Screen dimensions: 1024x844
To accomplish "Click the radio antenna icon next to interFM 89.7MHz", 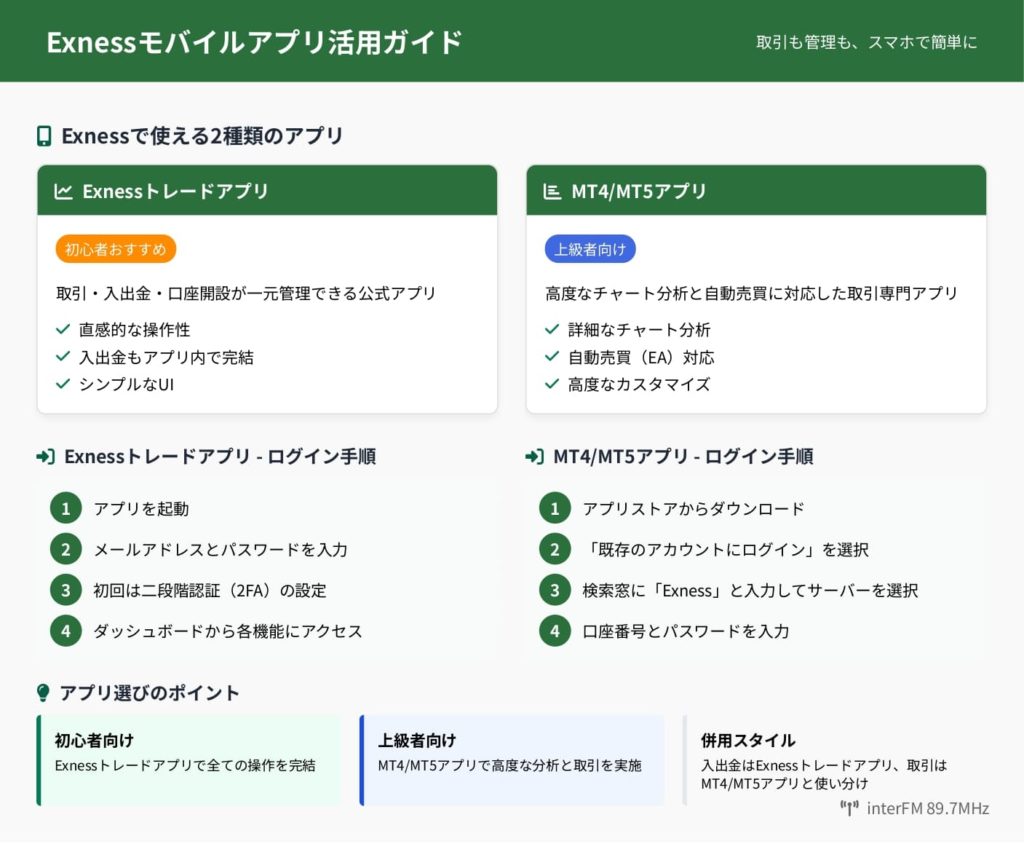I will pos(850,808).
